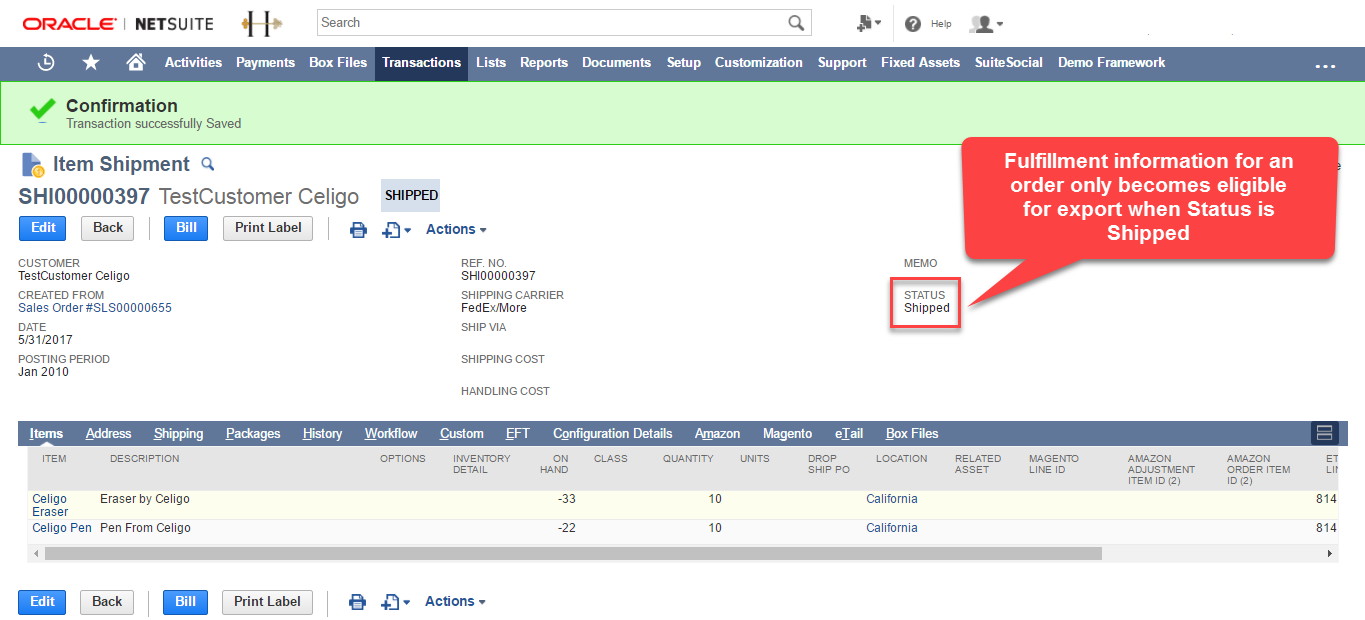Viewport: 1365px width, 620px height.
Task: Click the top print icon
Action: [x=358, y=230]
